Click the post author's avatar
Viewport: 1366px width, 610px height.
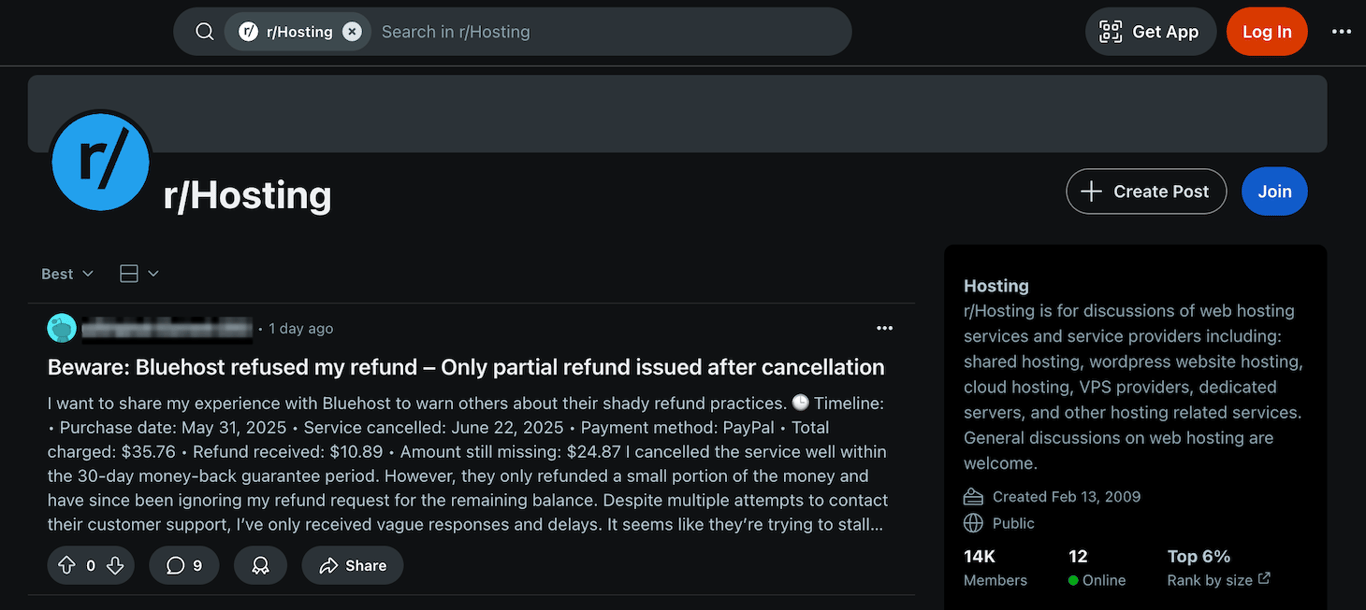pyautogui.click(x=62, y=328)
